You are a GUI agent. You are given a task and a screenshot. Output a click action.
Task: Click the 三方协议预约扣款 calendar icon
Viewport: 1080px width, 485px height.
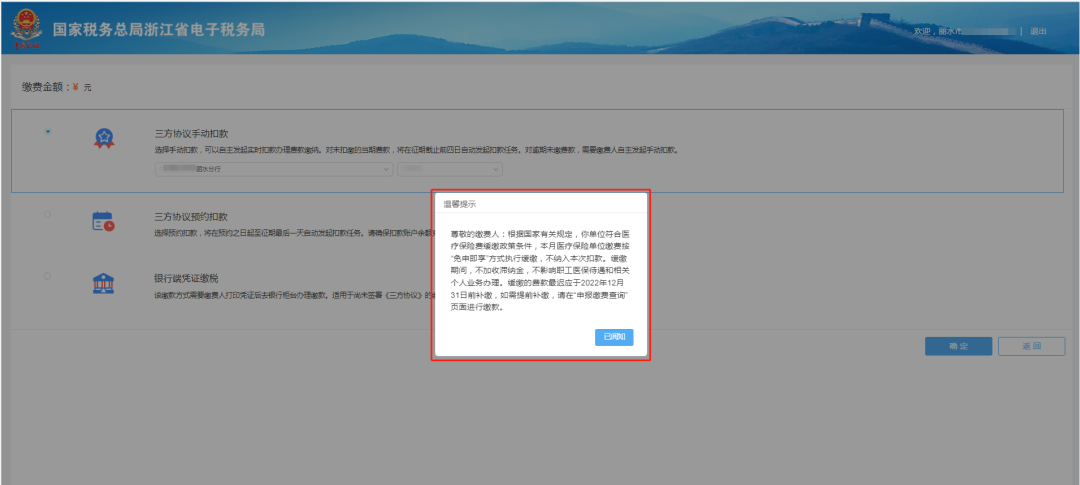tap(103, 221)
